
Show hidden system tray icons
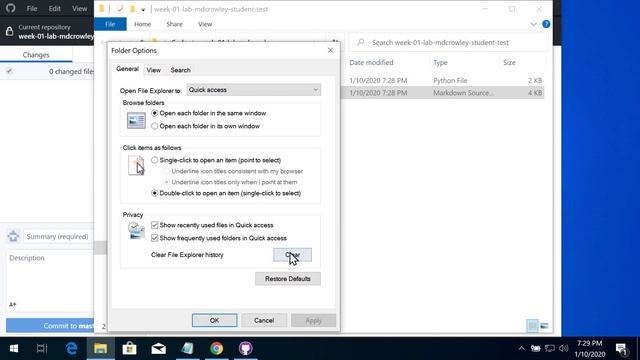pyautogui.click(x=521, y=348)
